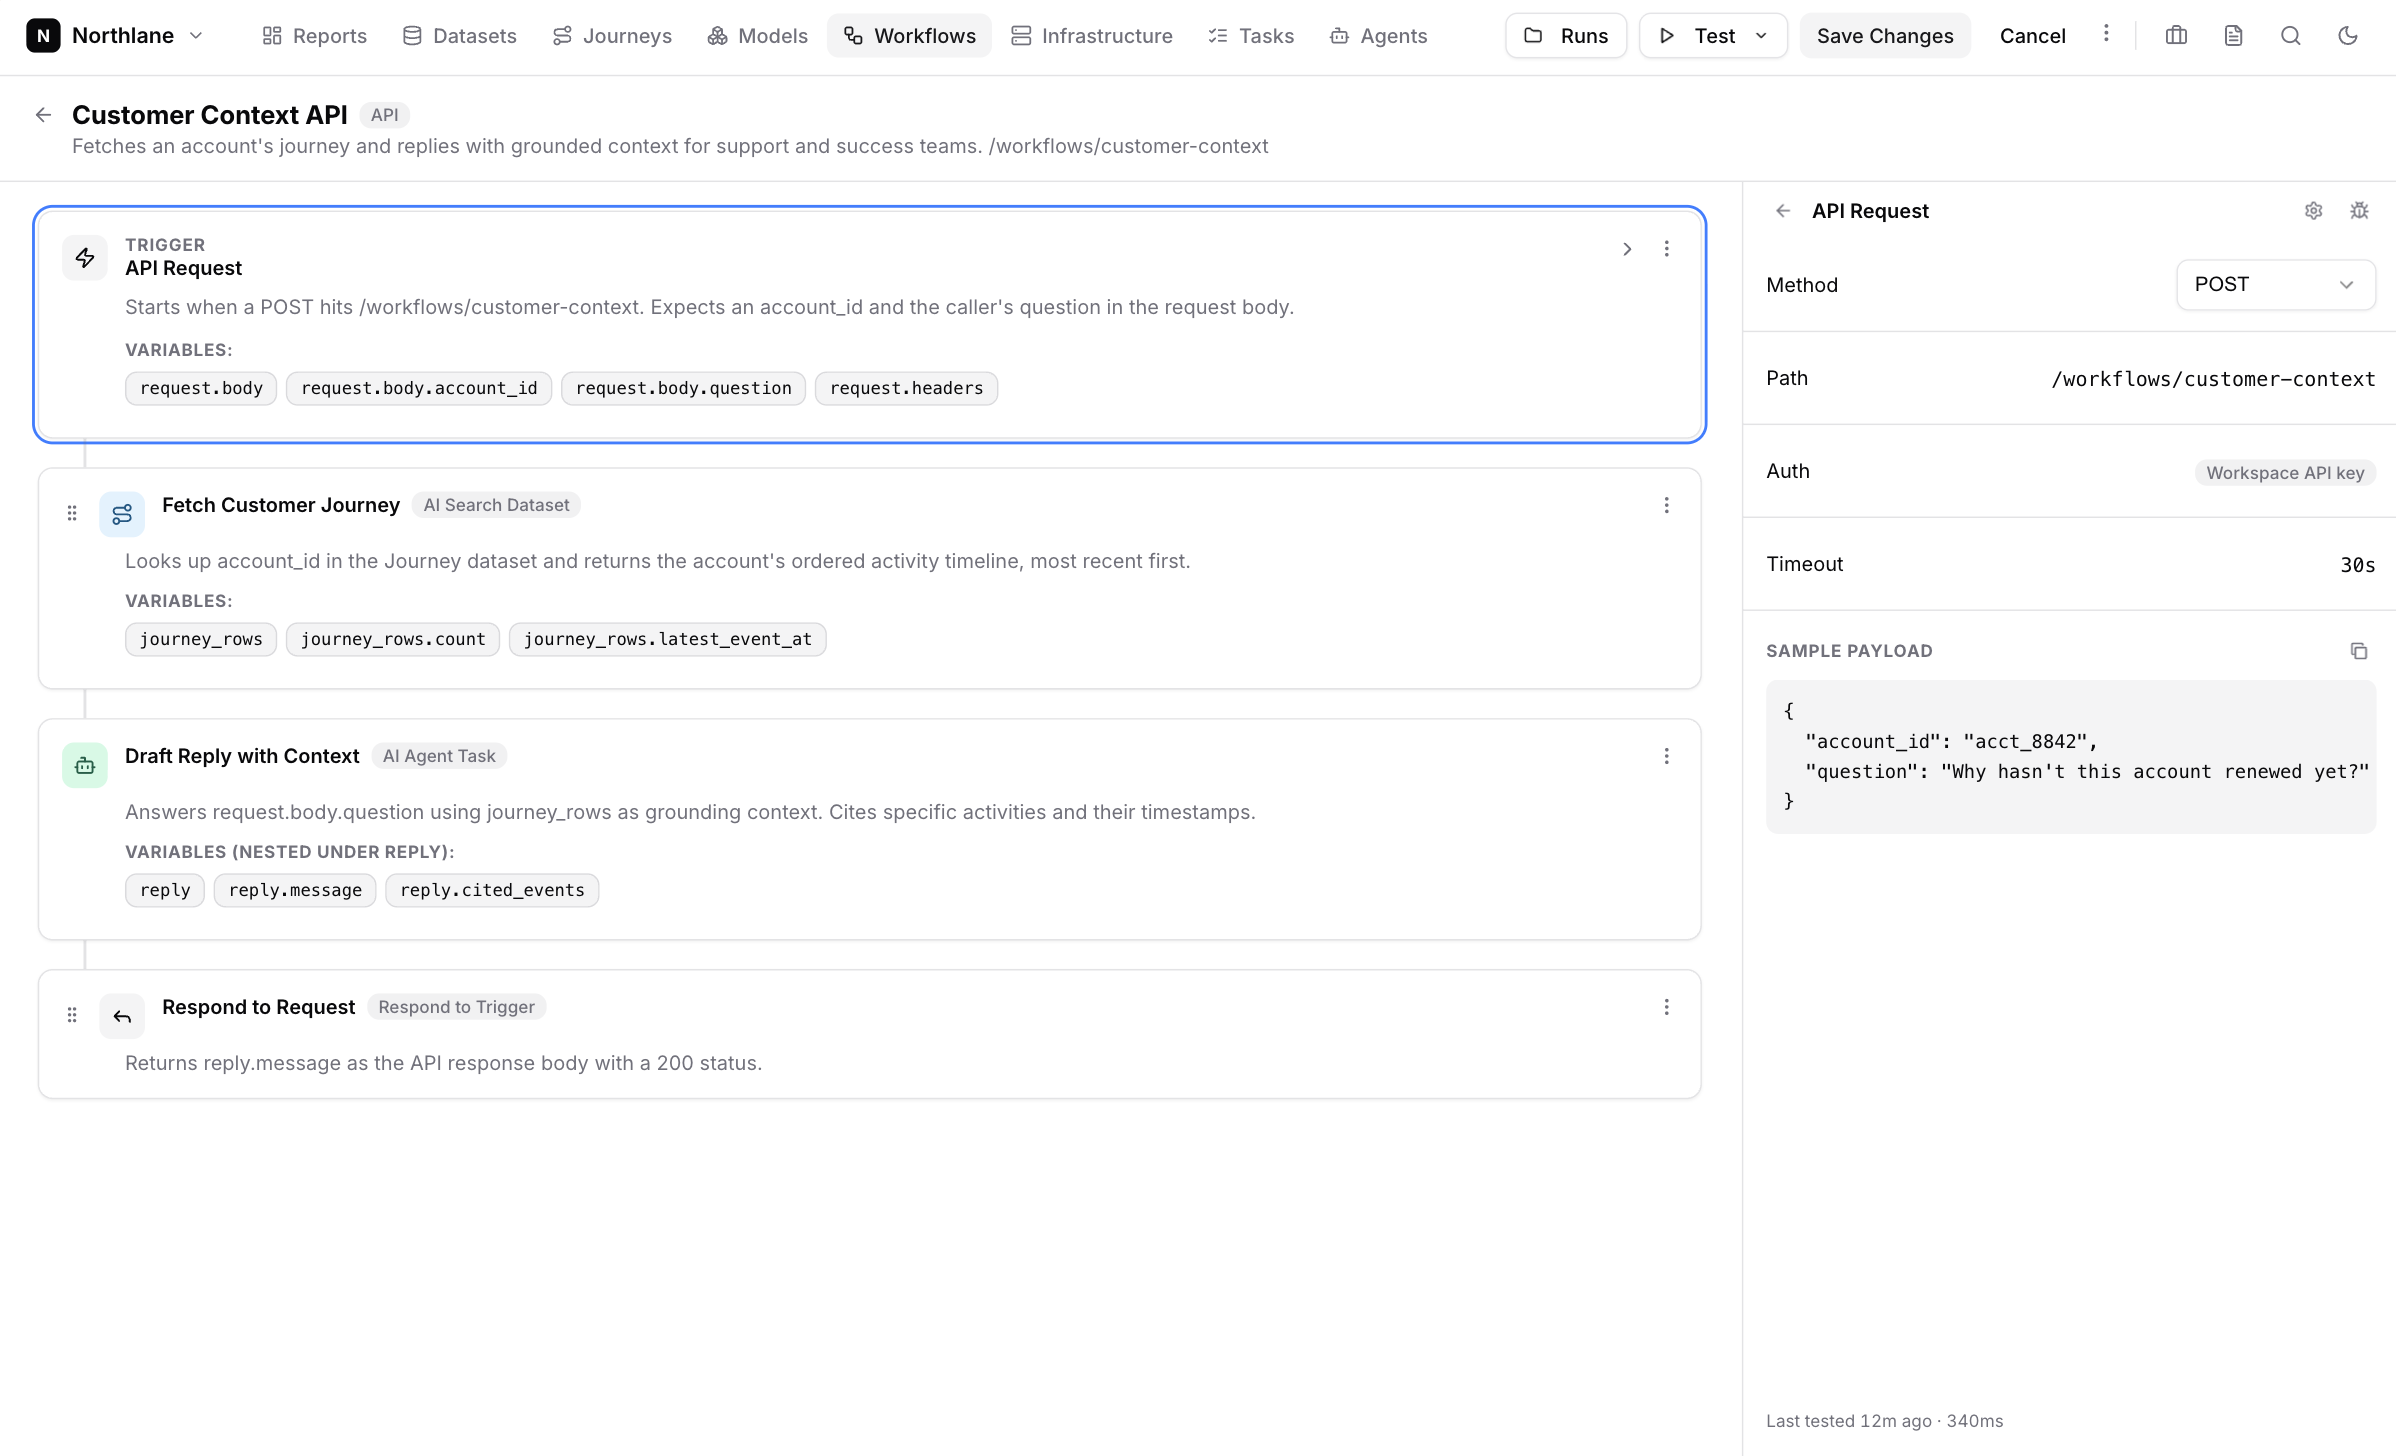Click Save Changes
The width and height of the screenshot is (2396, 1456).
(1885, 36)
